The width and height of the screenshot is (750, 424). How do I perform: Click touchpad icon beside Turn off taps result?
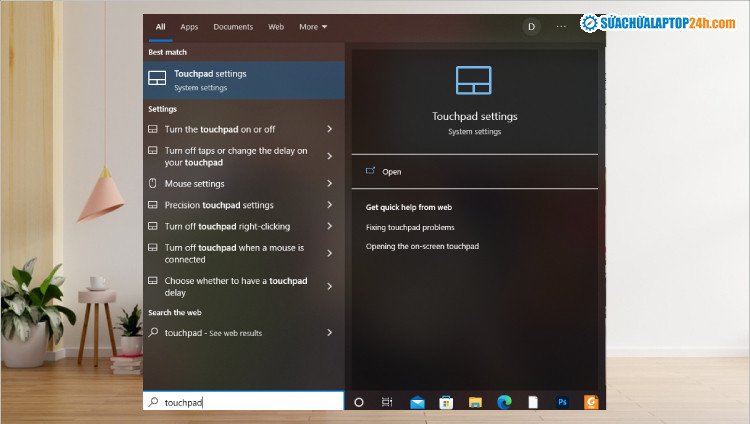point(153,150)
